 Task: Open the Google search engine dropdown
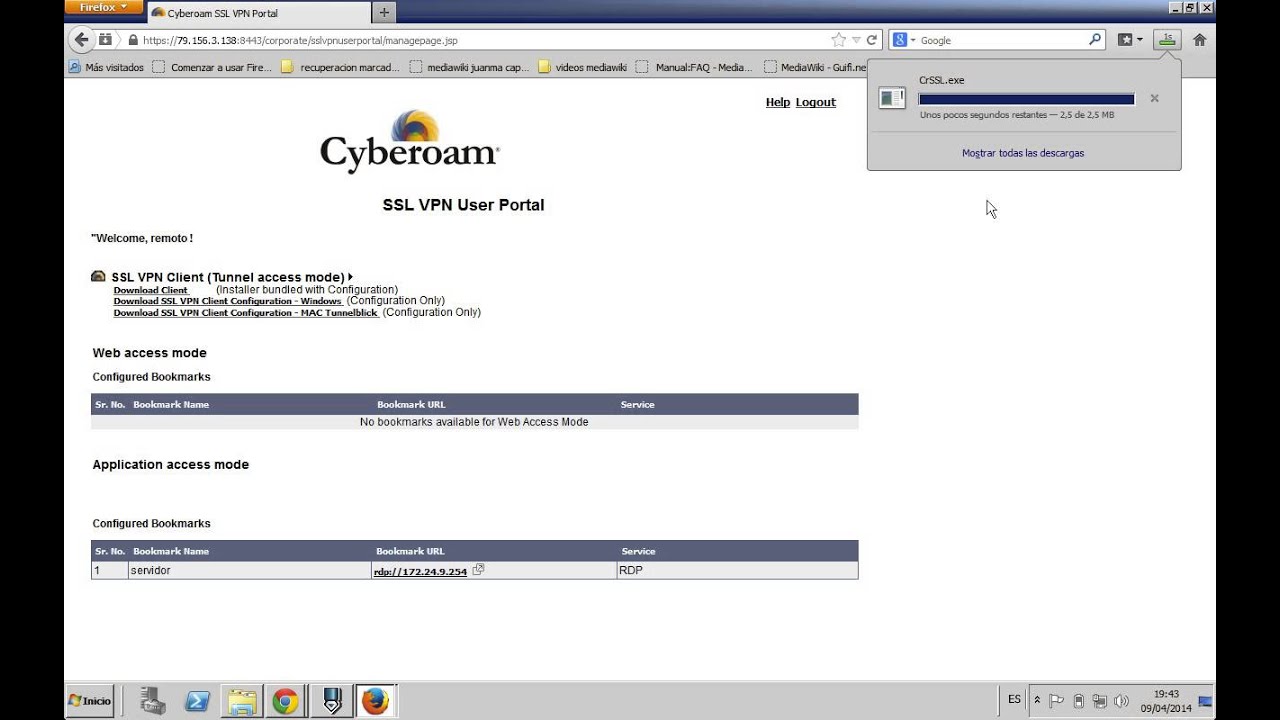coord(905,40)
